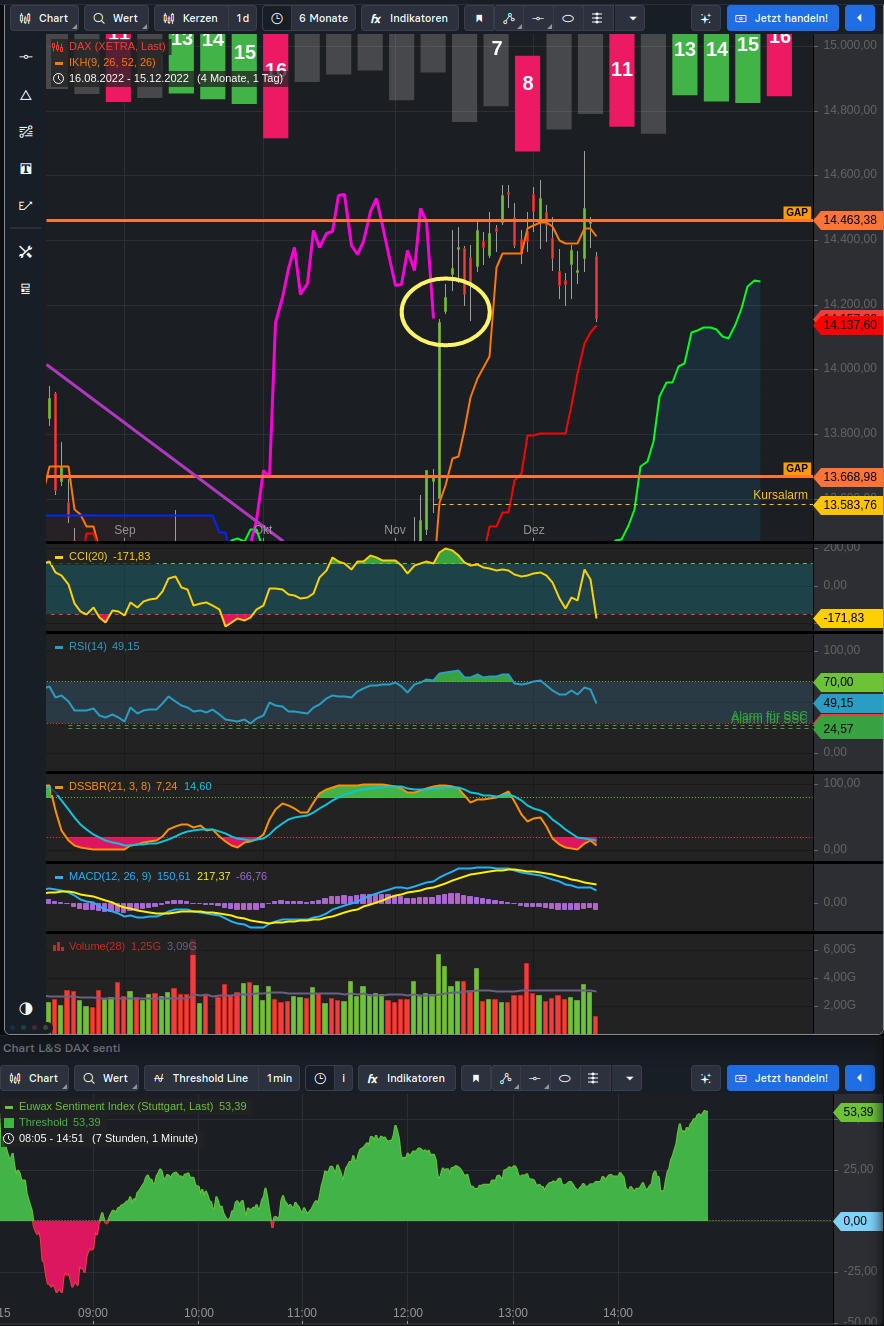Select the freehand drawing tool below the text tool

[x=26, y=205]
